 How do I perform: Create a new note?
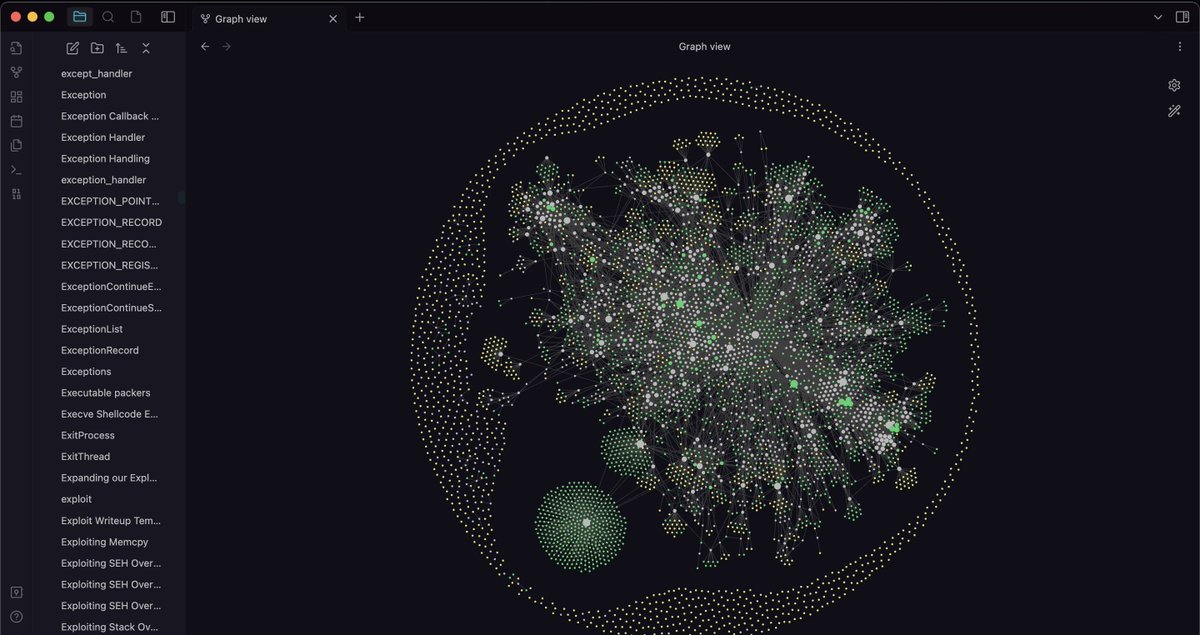(x=72, y=47)
